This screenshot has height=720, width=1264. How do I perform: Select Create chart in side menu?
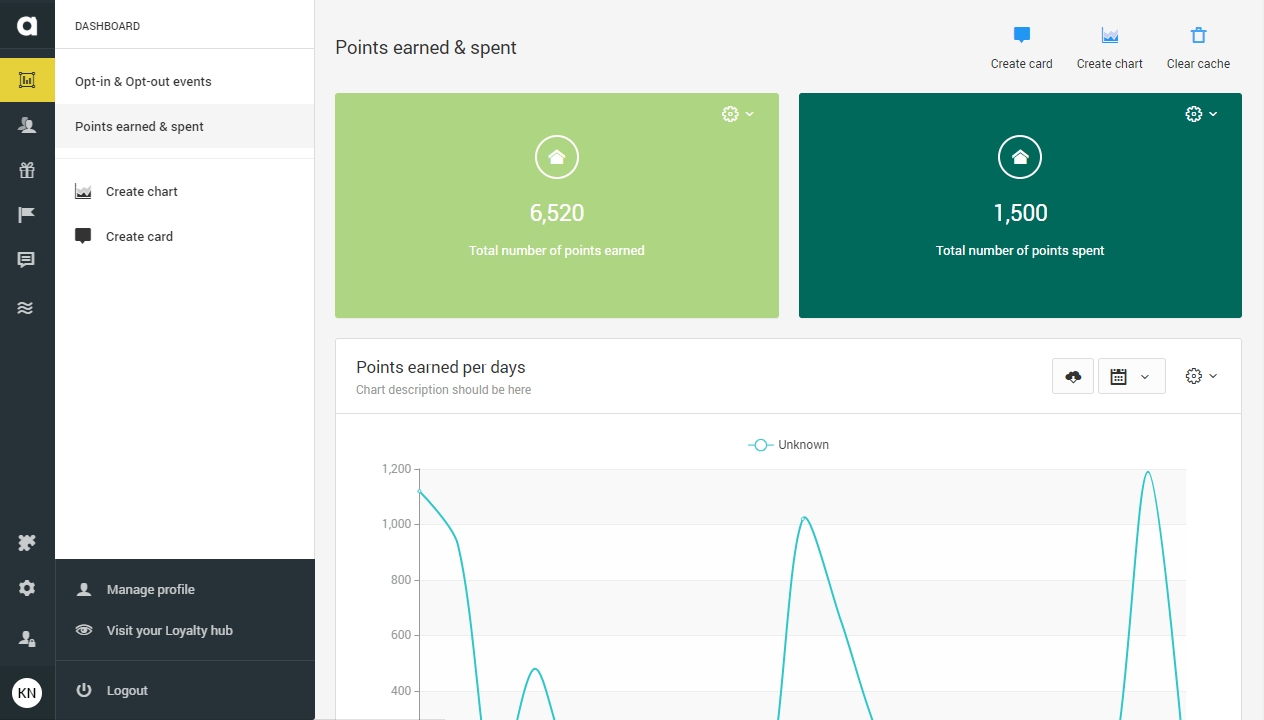142,191
